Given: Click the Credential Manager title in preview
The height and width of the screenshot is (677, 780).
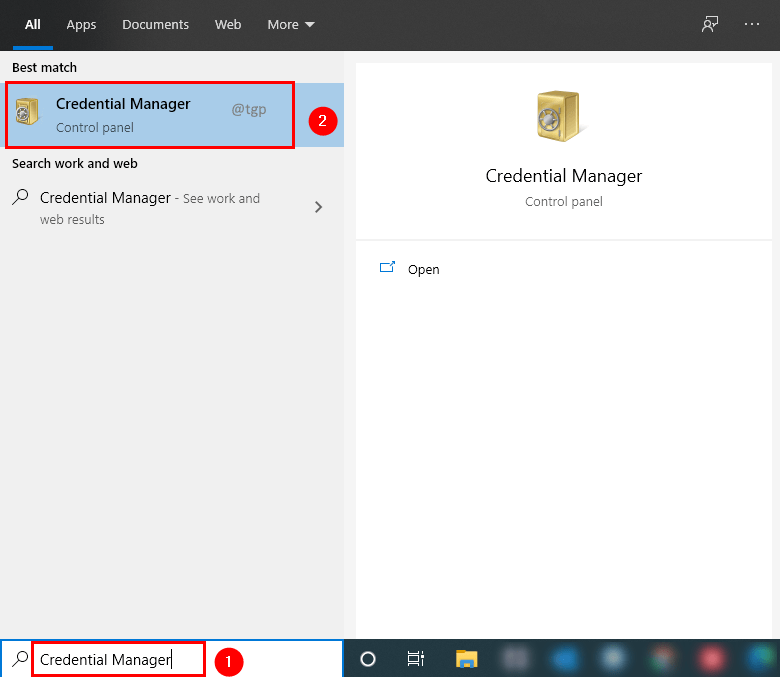Looking at the screenshot, I should point(564,176).
